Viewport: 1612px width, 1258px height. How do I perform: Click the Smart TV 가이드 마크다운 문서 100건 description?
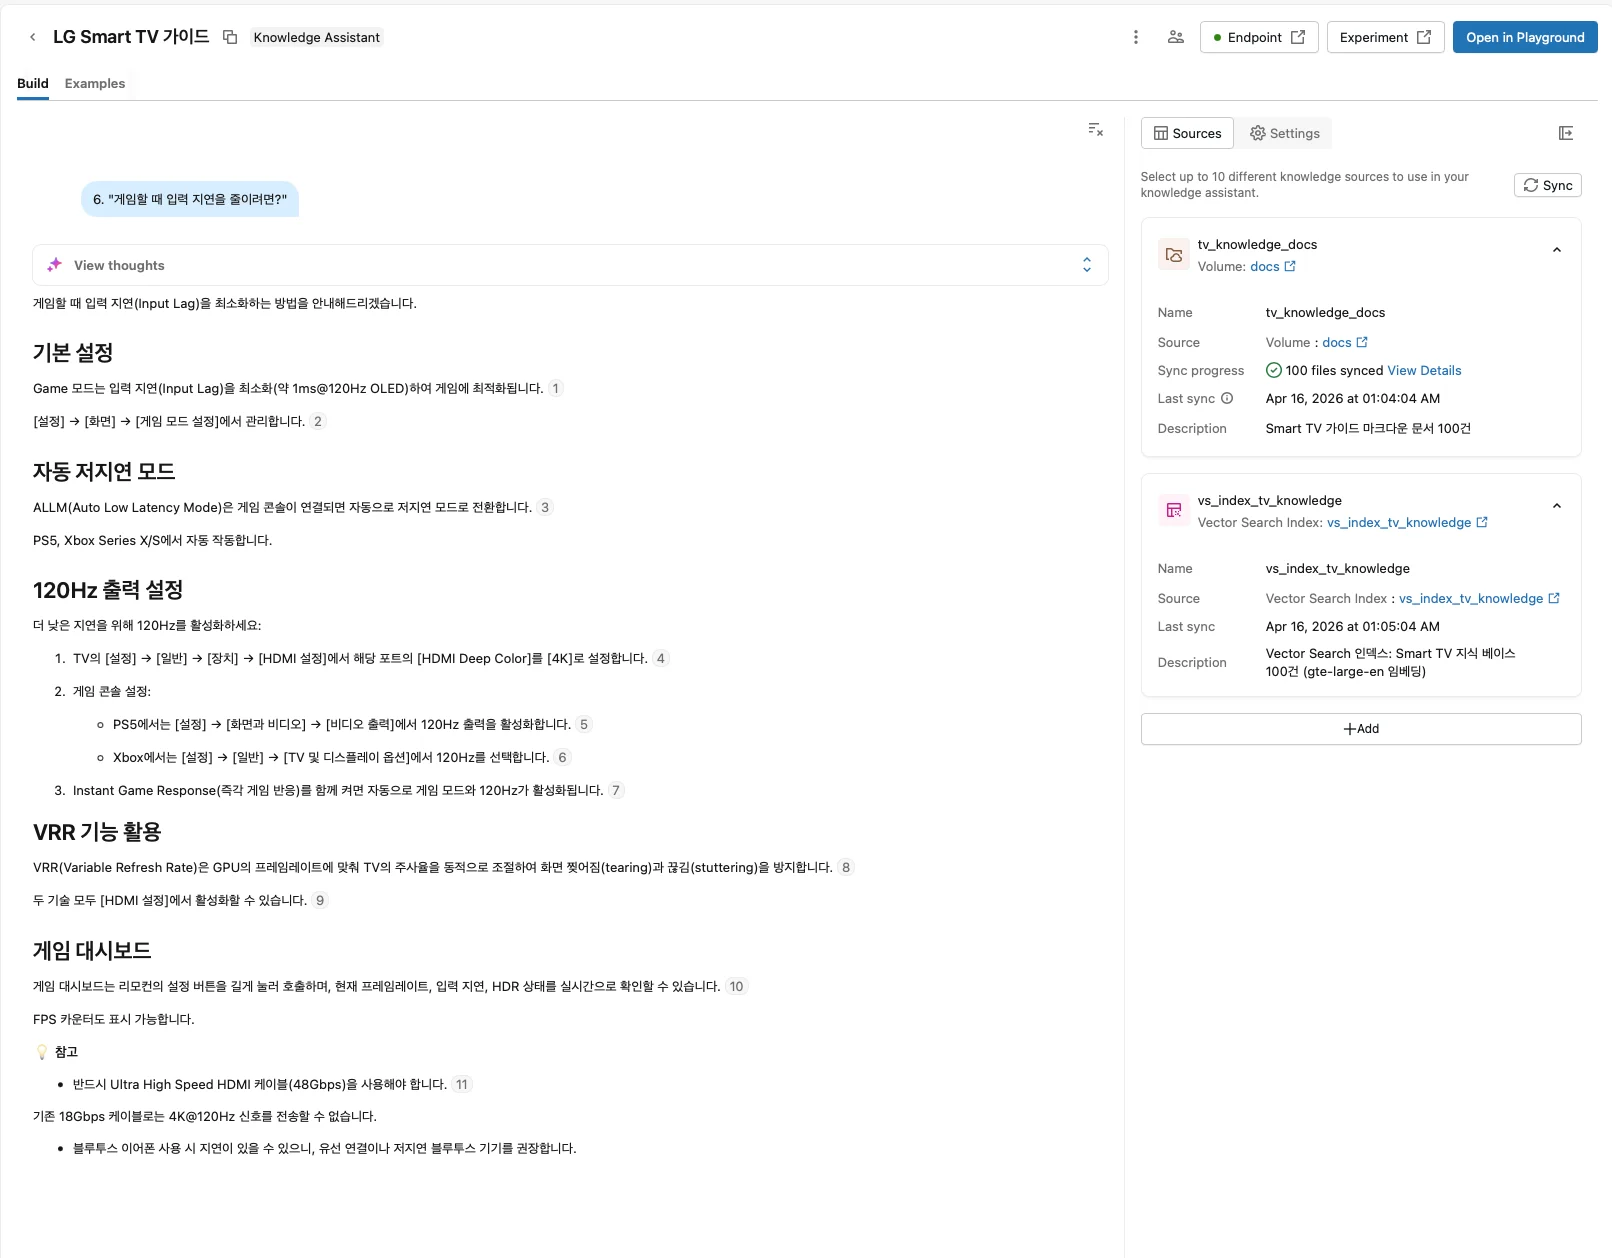tap(1368, 428)
